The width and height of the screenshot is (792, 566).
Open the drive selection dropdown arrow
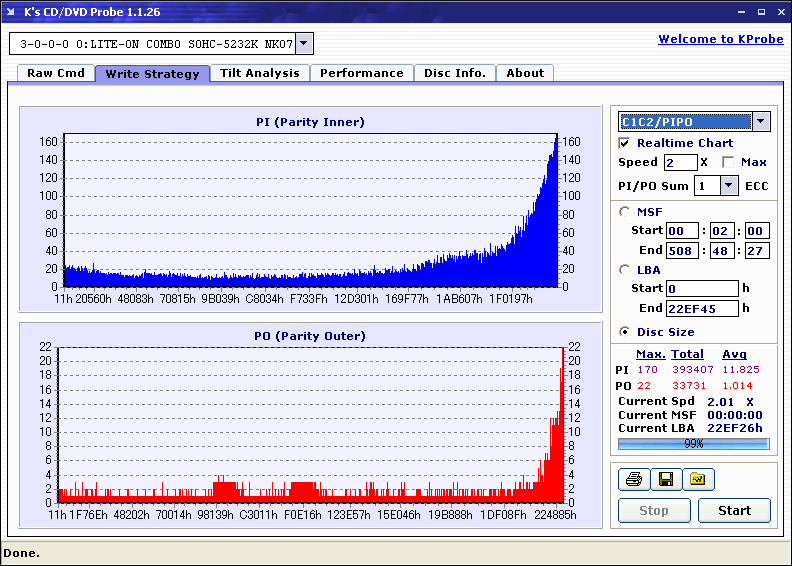[x=304, y=43]
